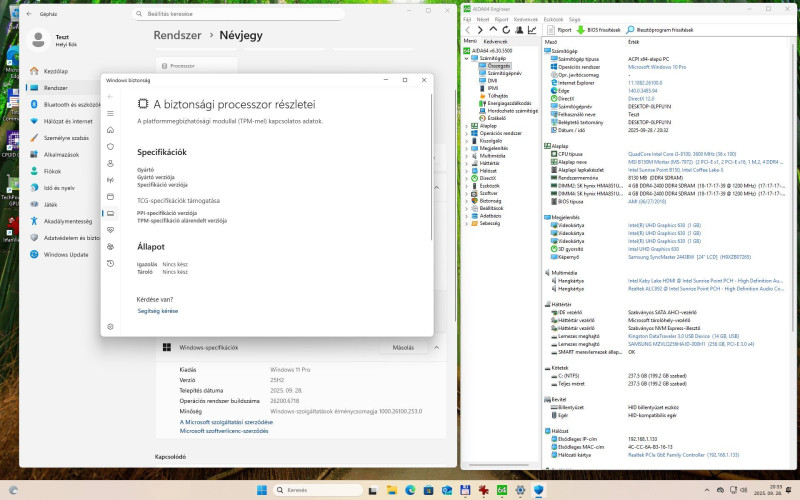Click the taskbar Keresés search box
Image resolution: width=800 pixels, height=500 pixels.
[x=318, y=490]
